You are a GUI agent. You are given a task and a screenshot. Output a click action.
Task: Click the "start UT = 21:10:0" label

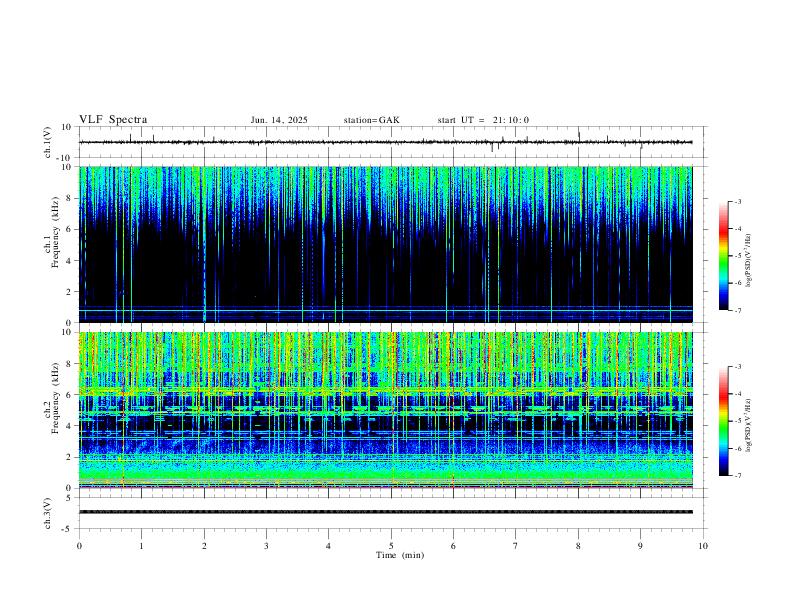pyautogui.click(x=483, y=120)
